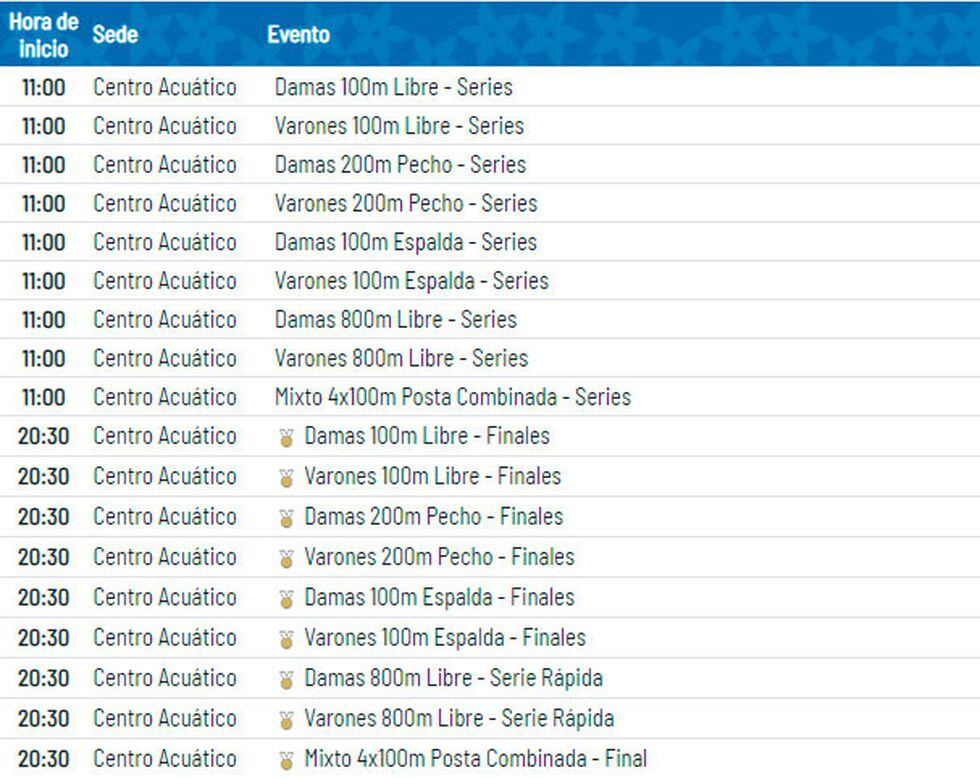Click medal icon beside Varones 100m Libre Finales
980x778 pixels.
point(287,477)
